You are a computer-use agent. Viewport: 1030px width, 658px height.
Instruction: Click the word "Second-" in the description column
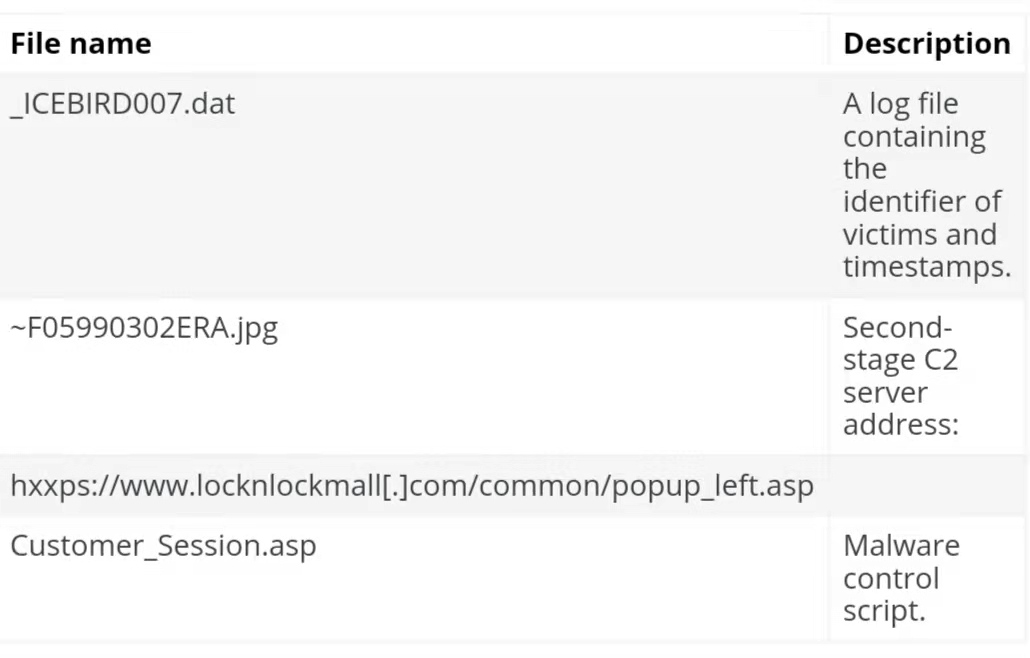[898, 328]
